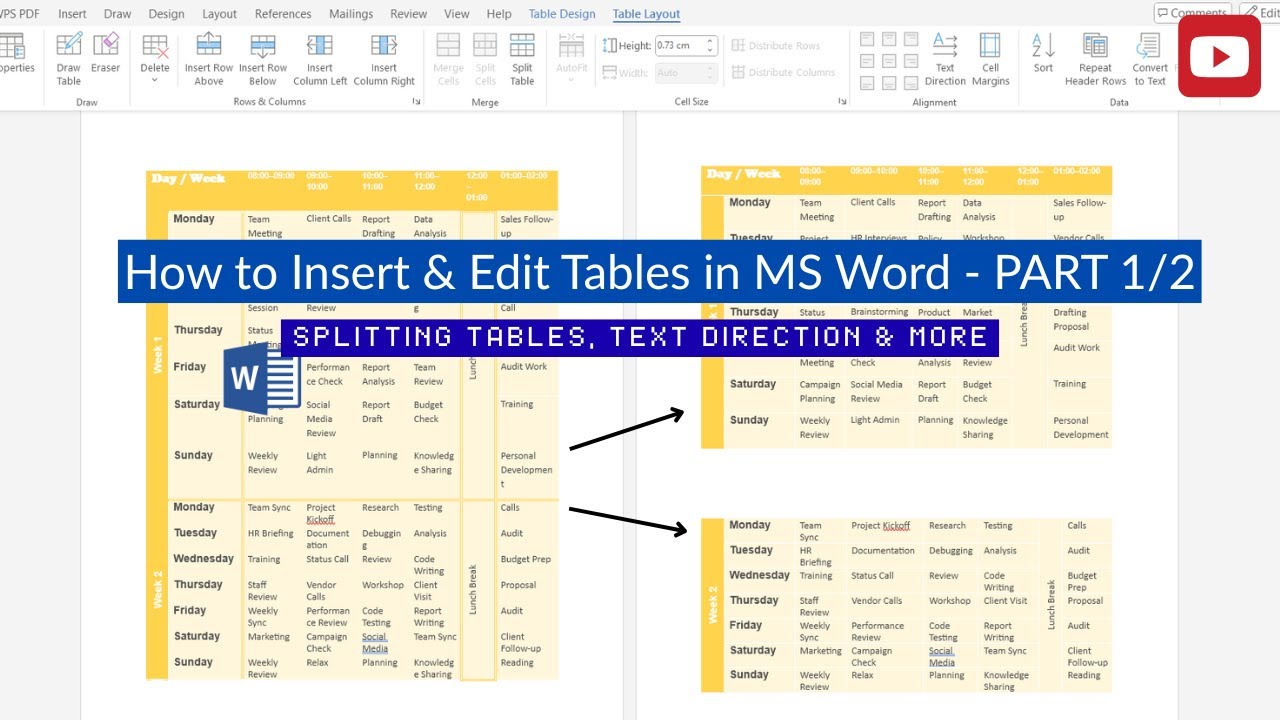Click the Width spinner arrows

coord(710,72)
